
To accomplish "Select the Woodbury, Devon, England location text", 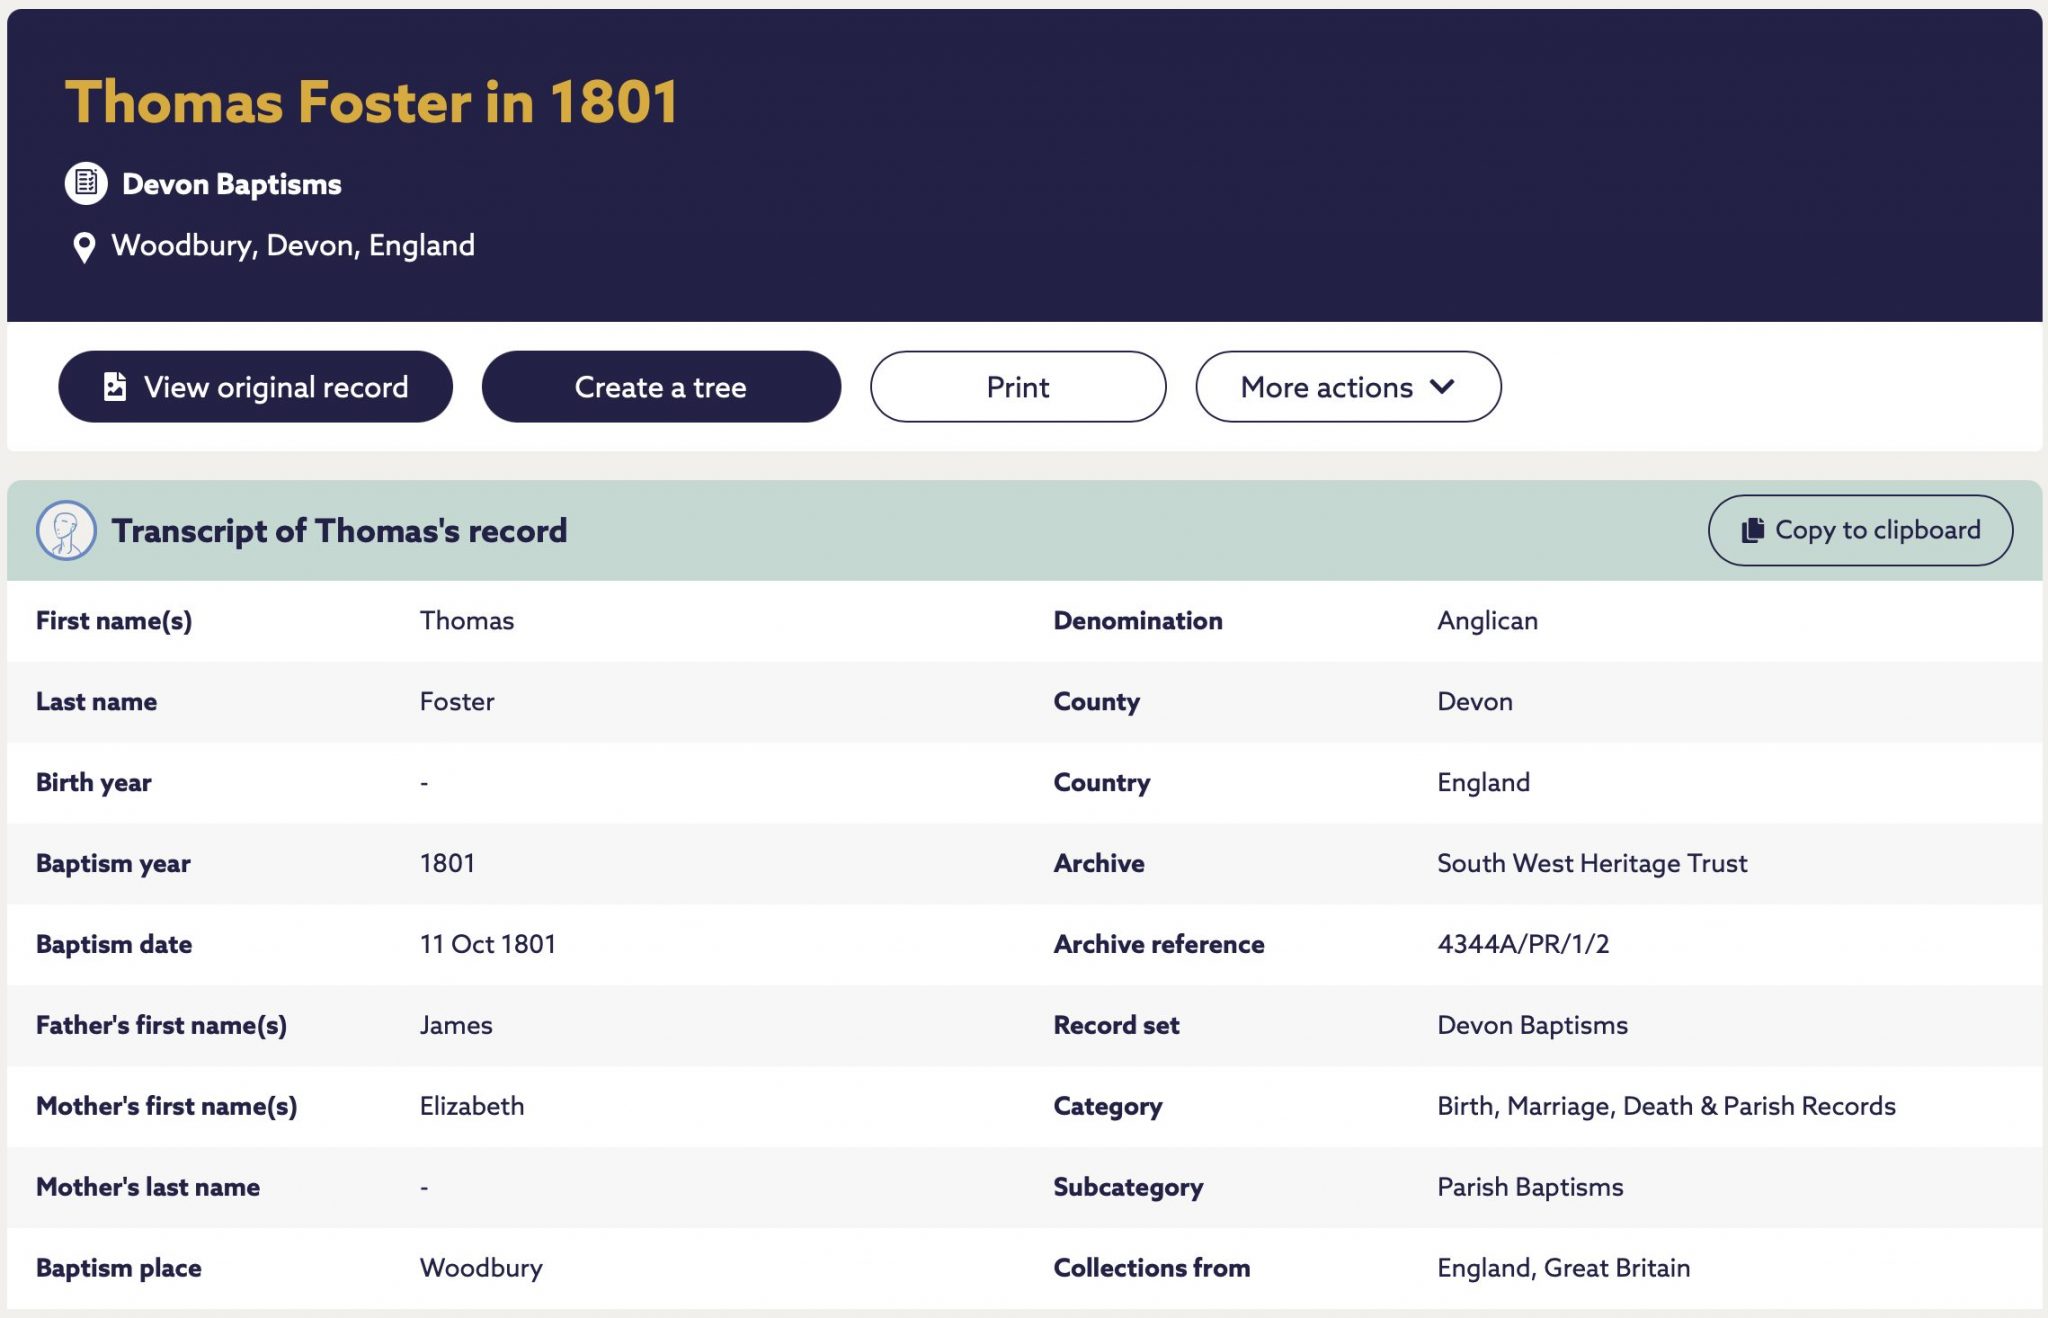I will [x=293, y=246].
